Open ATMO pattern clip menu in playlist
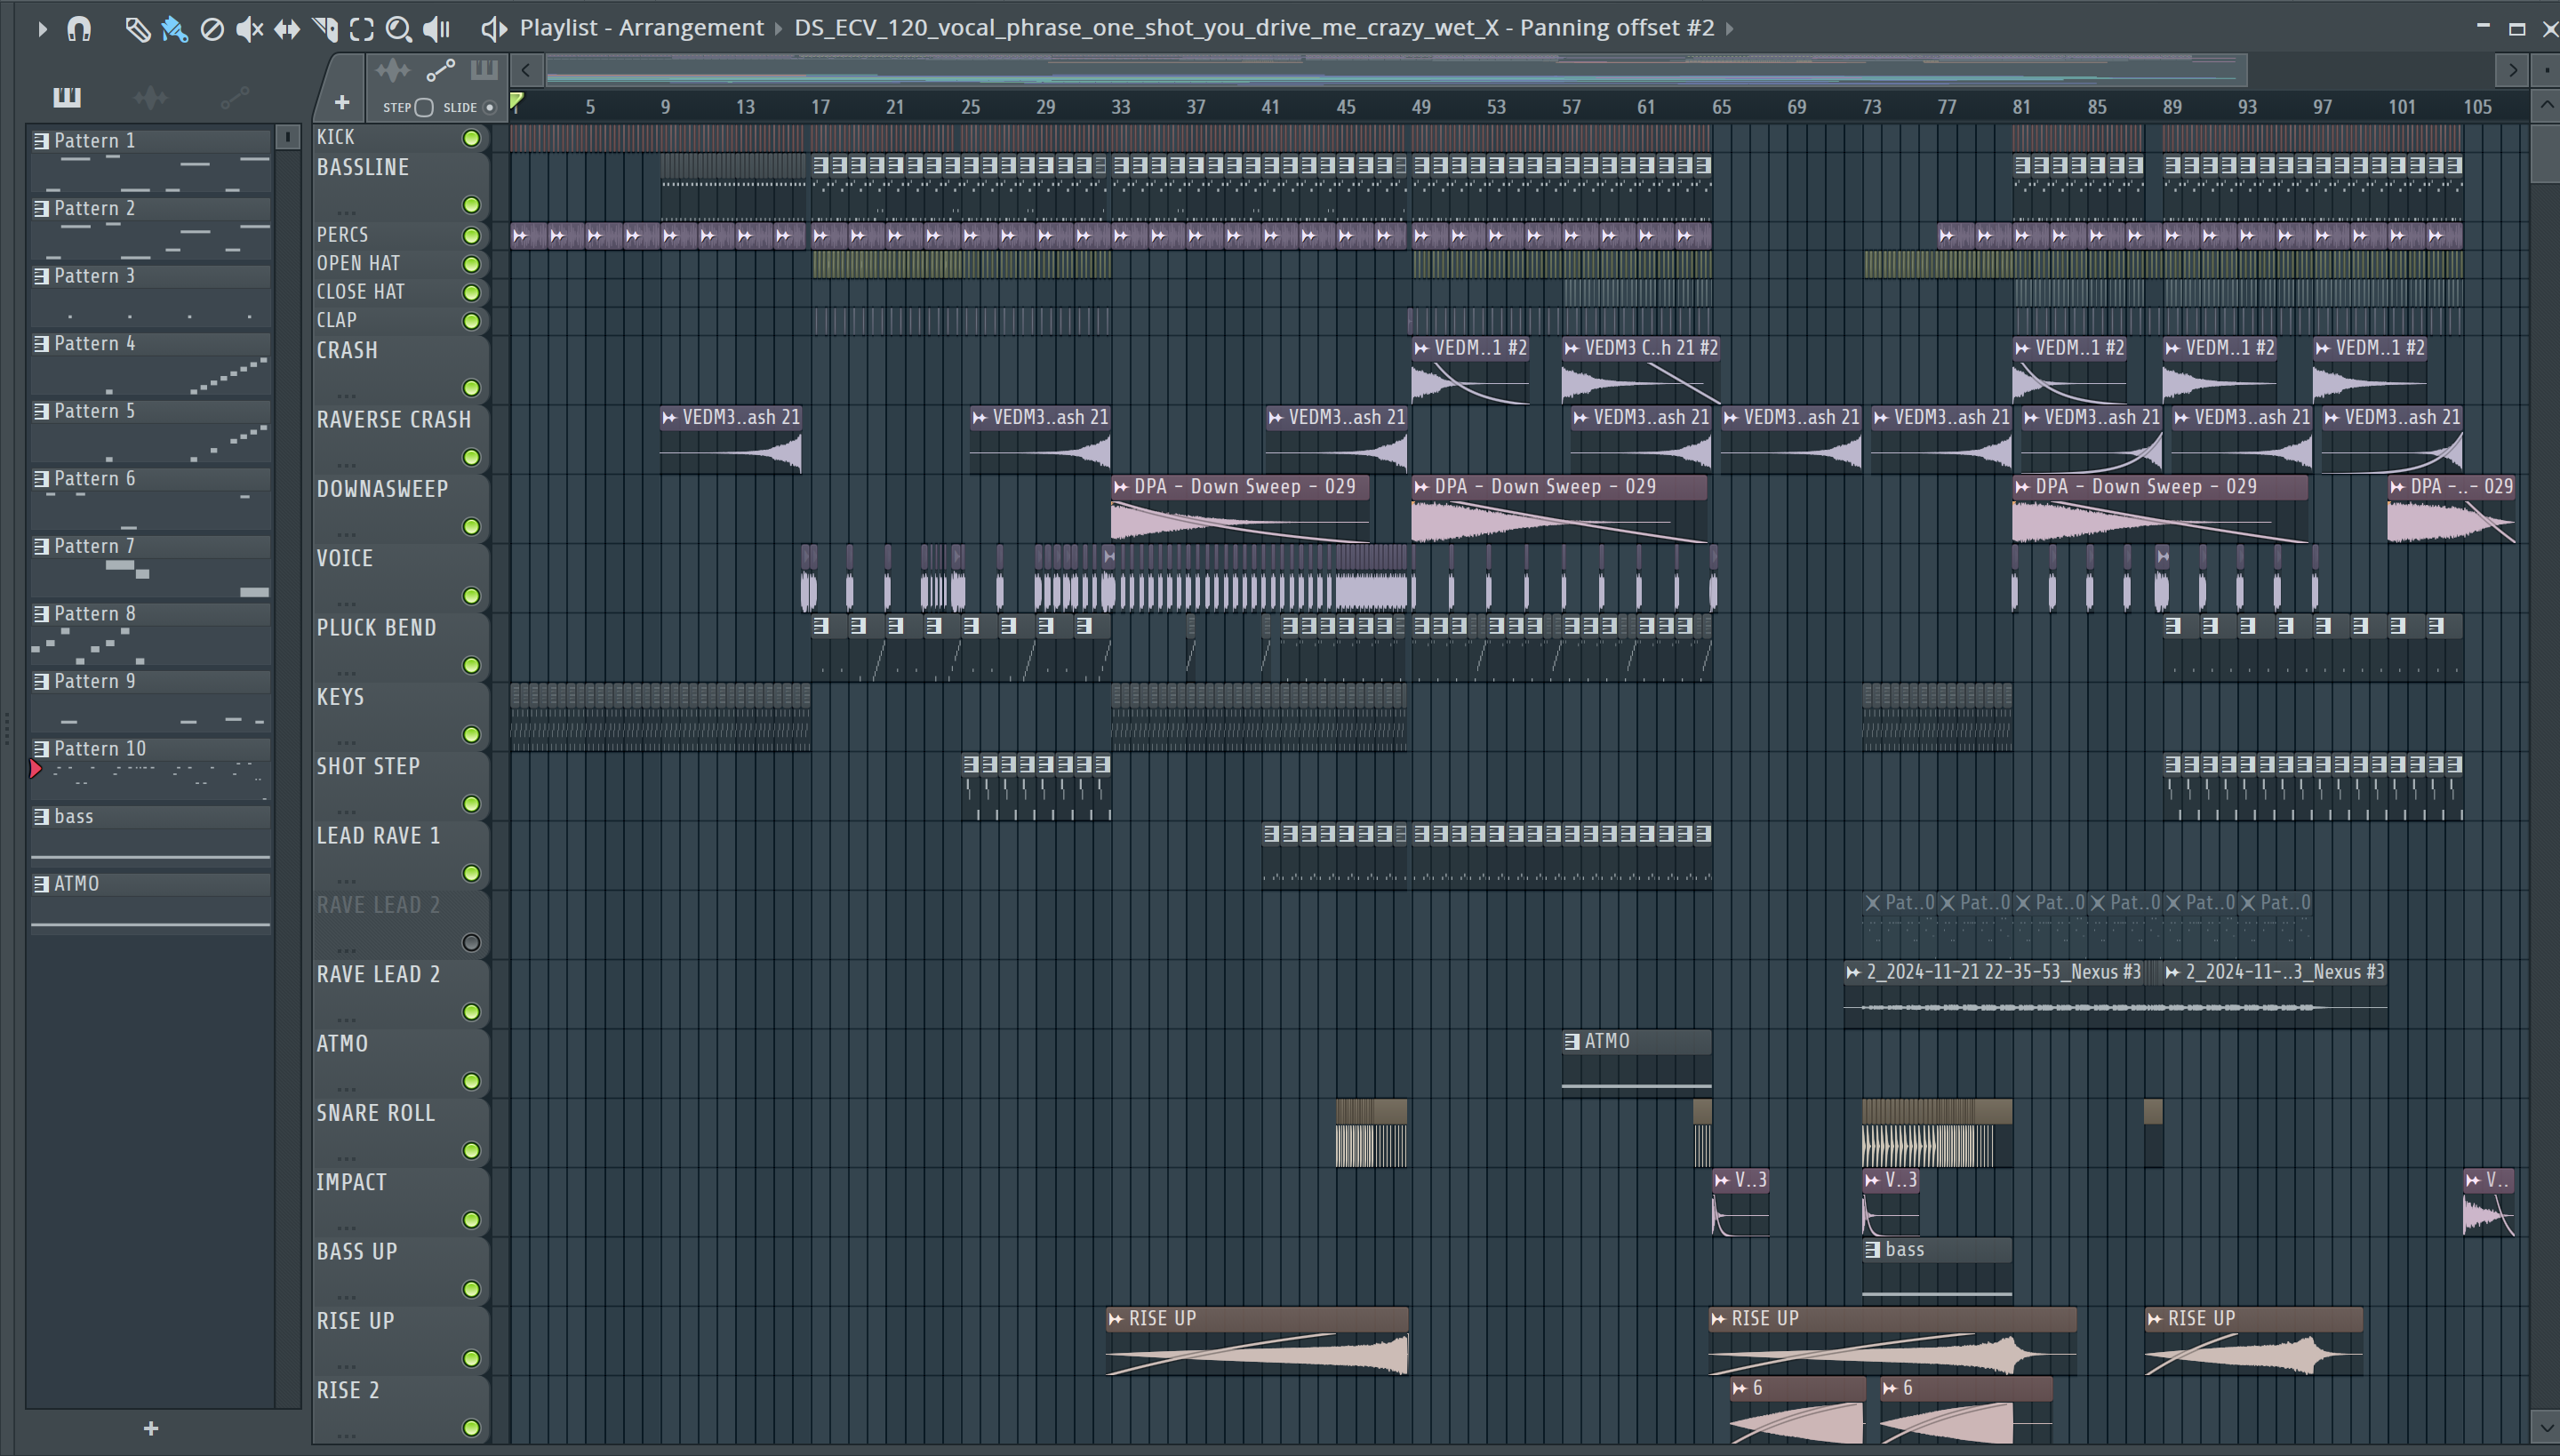Viewport: 2560px width, 1456px height. 1572,1041
